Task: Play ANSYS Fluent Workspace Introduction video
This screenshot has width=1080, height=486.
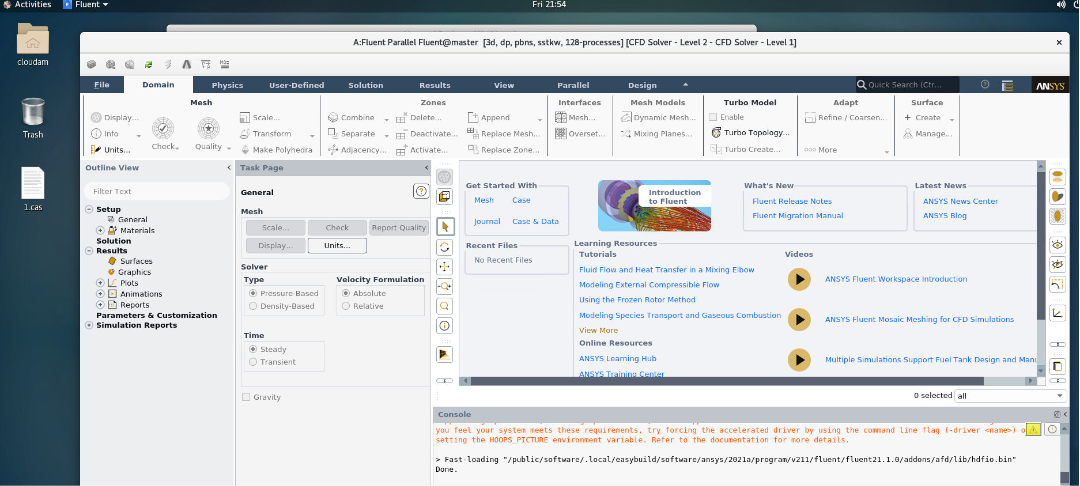Action: tap(799, 279)
